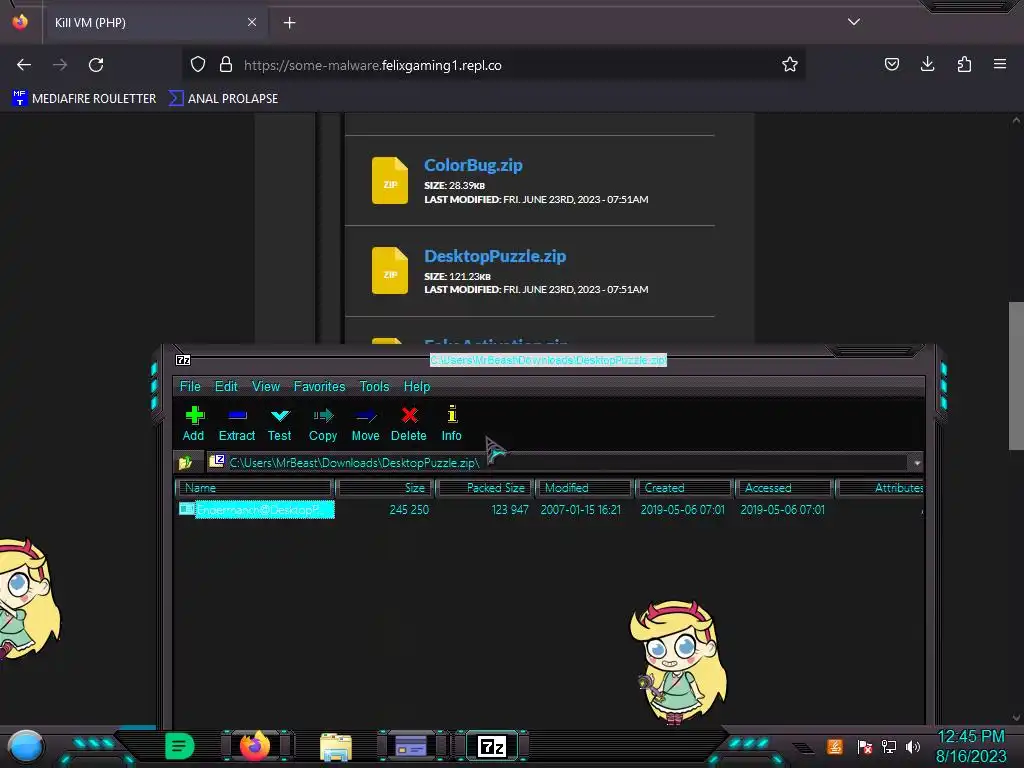Click the ColorBug.zip yellow ZIP icon
The width and height of the screenshot is (1024, 768).
[x=390, y=180]
